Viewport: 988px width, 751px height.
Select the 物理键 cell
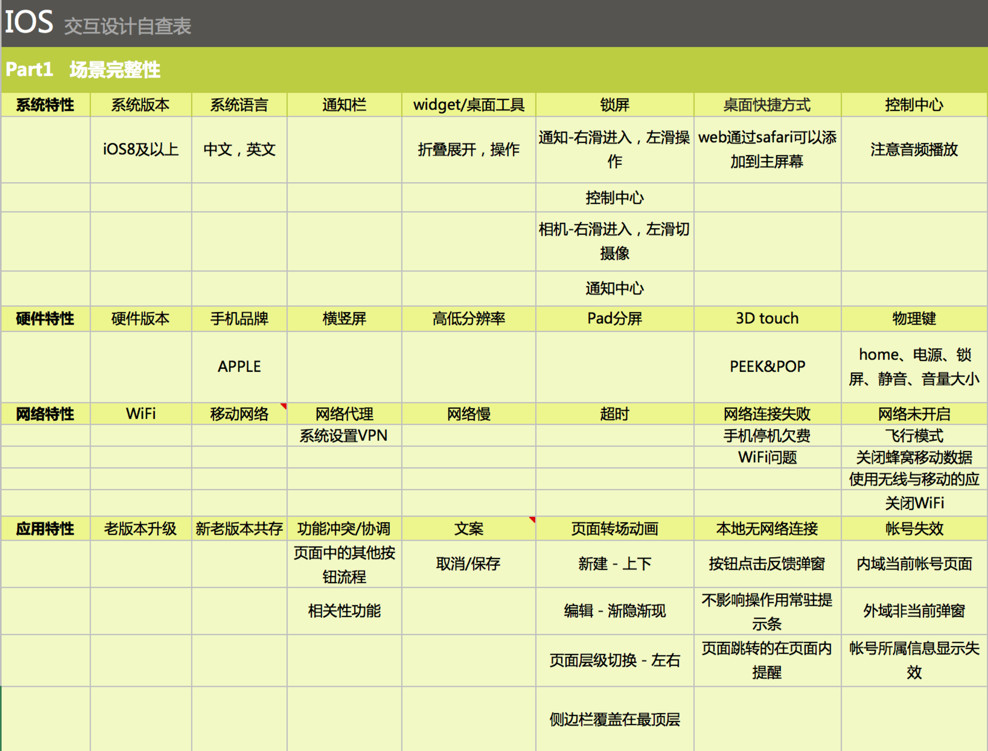click(x=914, y=319)
